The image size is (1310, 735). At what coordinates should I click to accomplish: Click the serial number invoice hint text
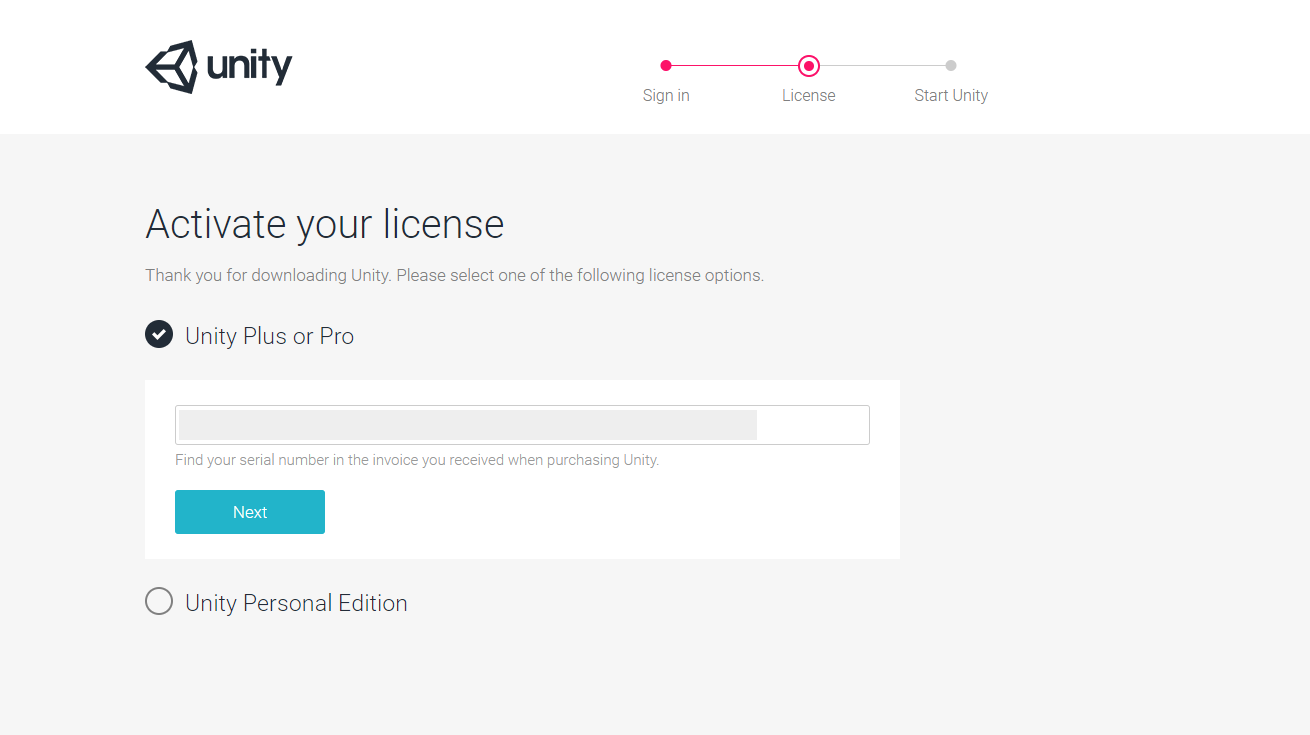coord(417,461)
